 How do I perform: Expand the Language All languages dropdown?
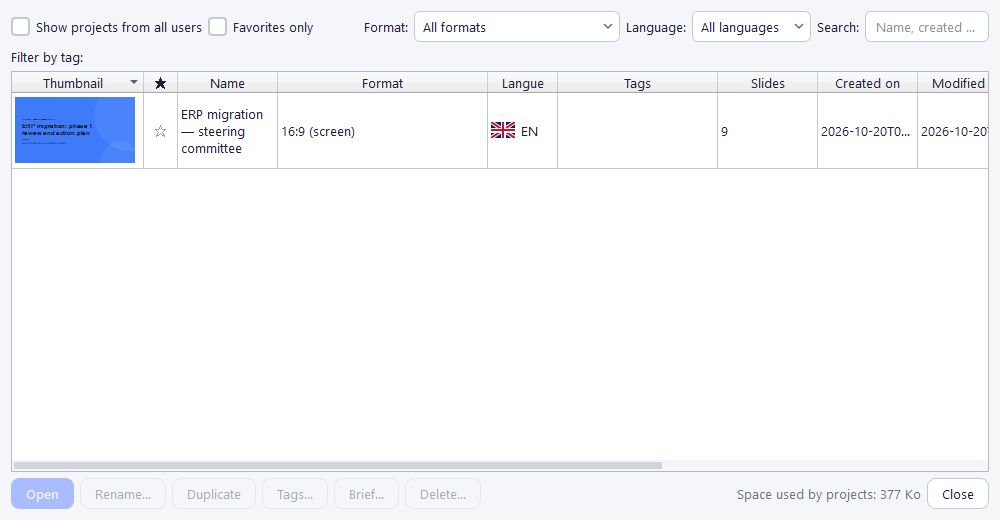point(751,27)
